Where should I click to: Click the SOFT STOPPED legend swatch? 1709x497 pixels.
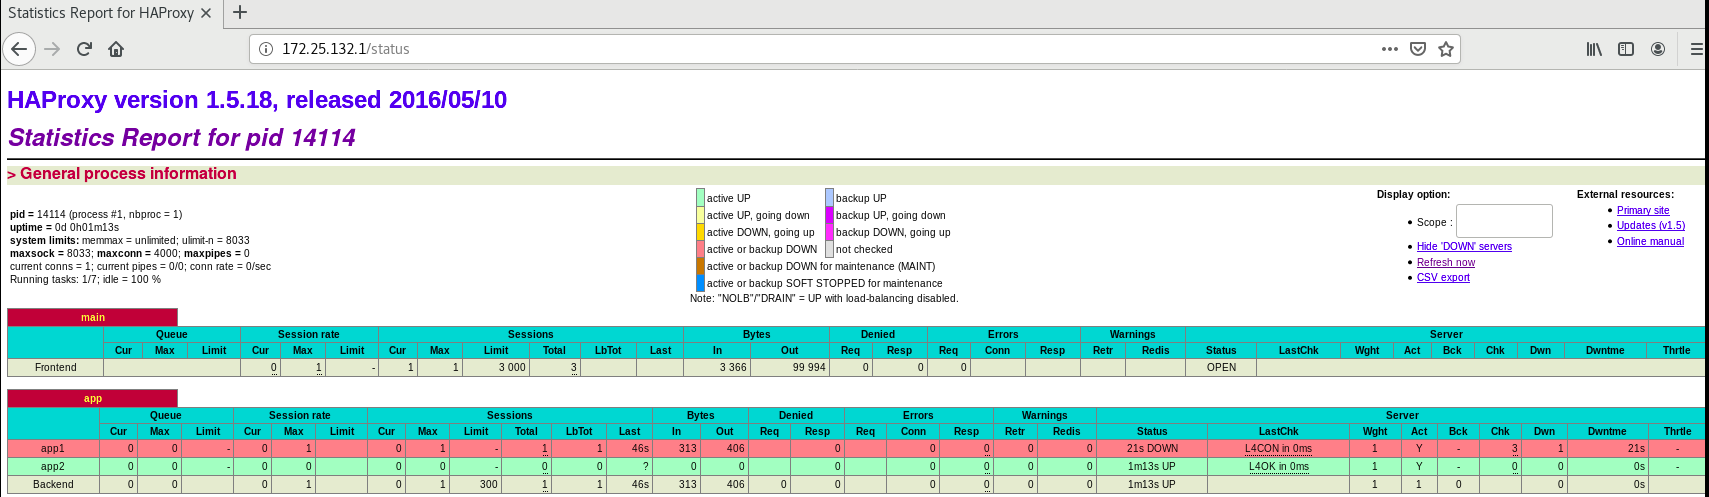(x=700, y=283)
